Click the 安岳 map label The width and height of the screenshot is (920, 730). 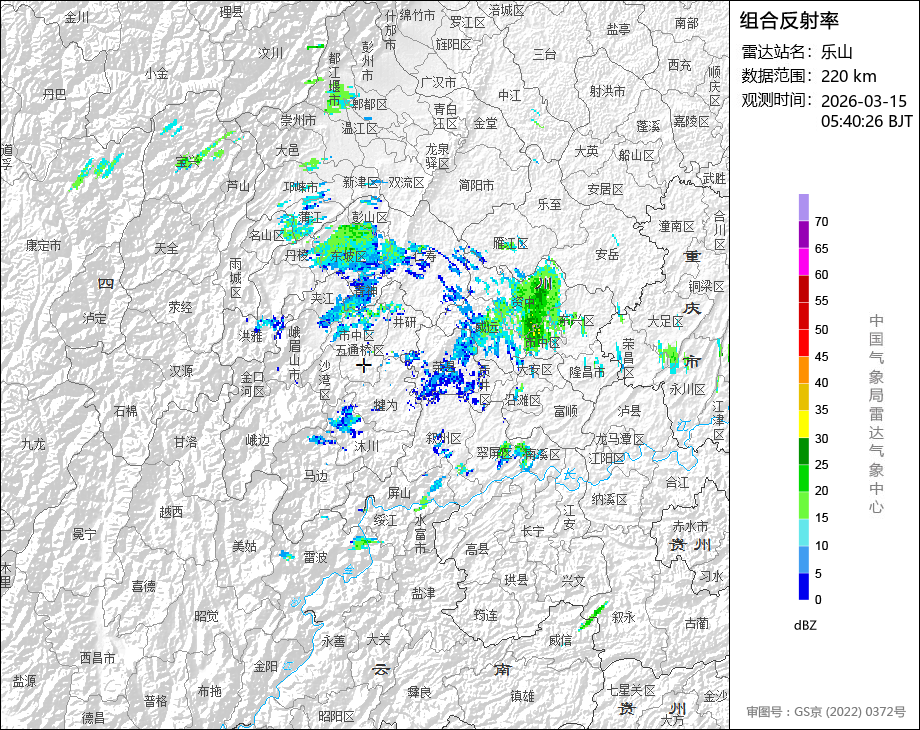607,254
